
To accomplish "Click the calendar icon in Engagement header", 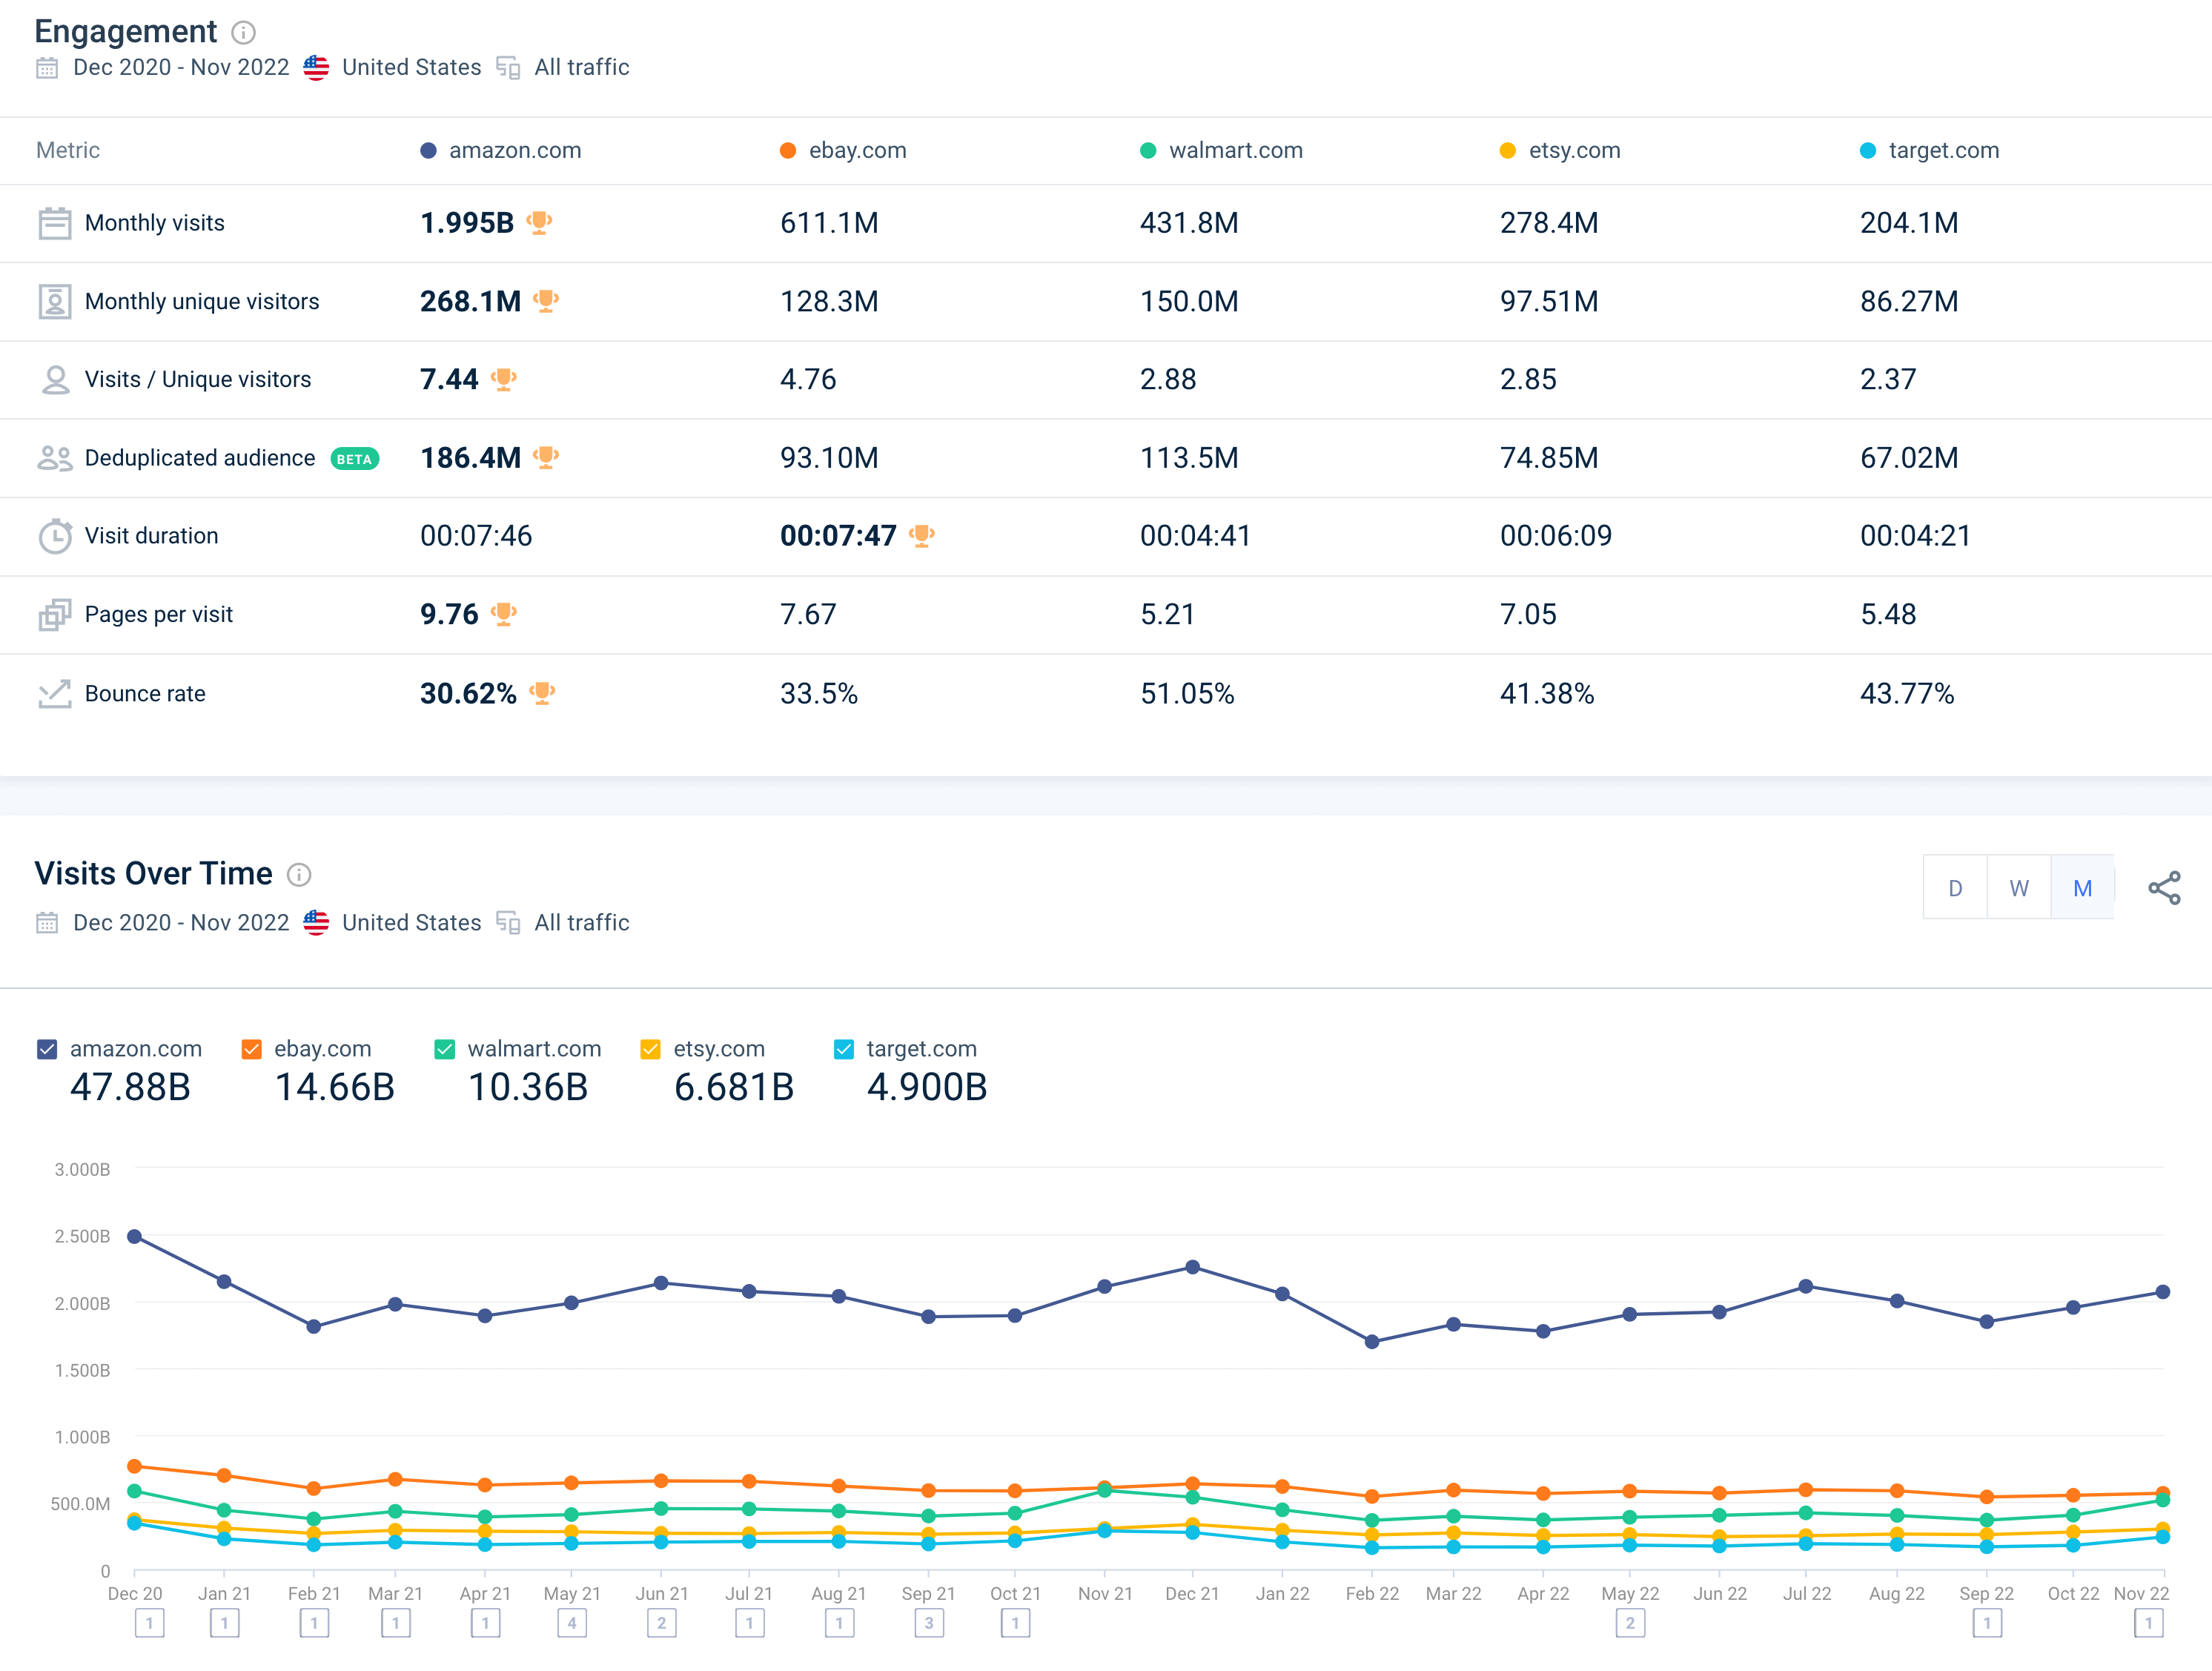I will (x=47, y=68).
